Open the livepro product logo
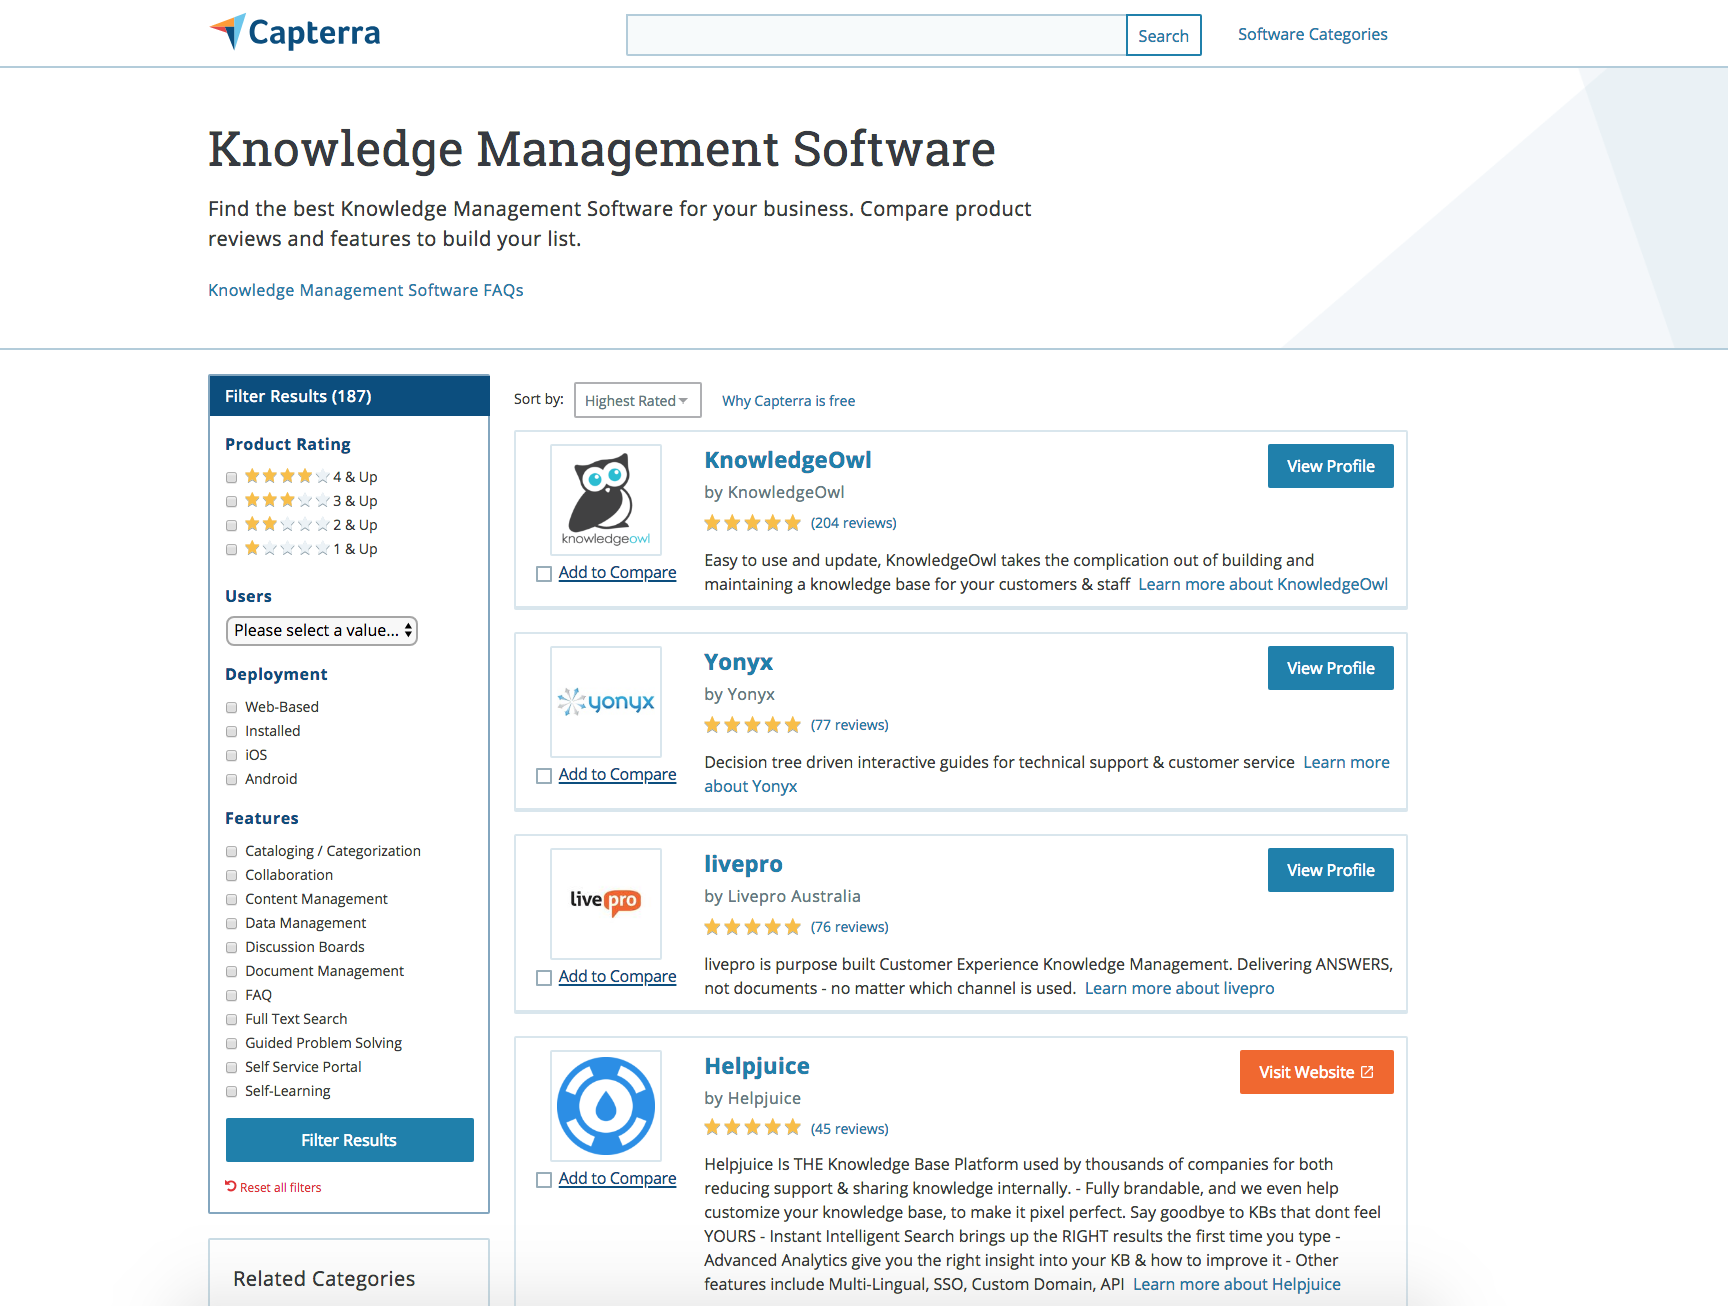 pos(606,903)
